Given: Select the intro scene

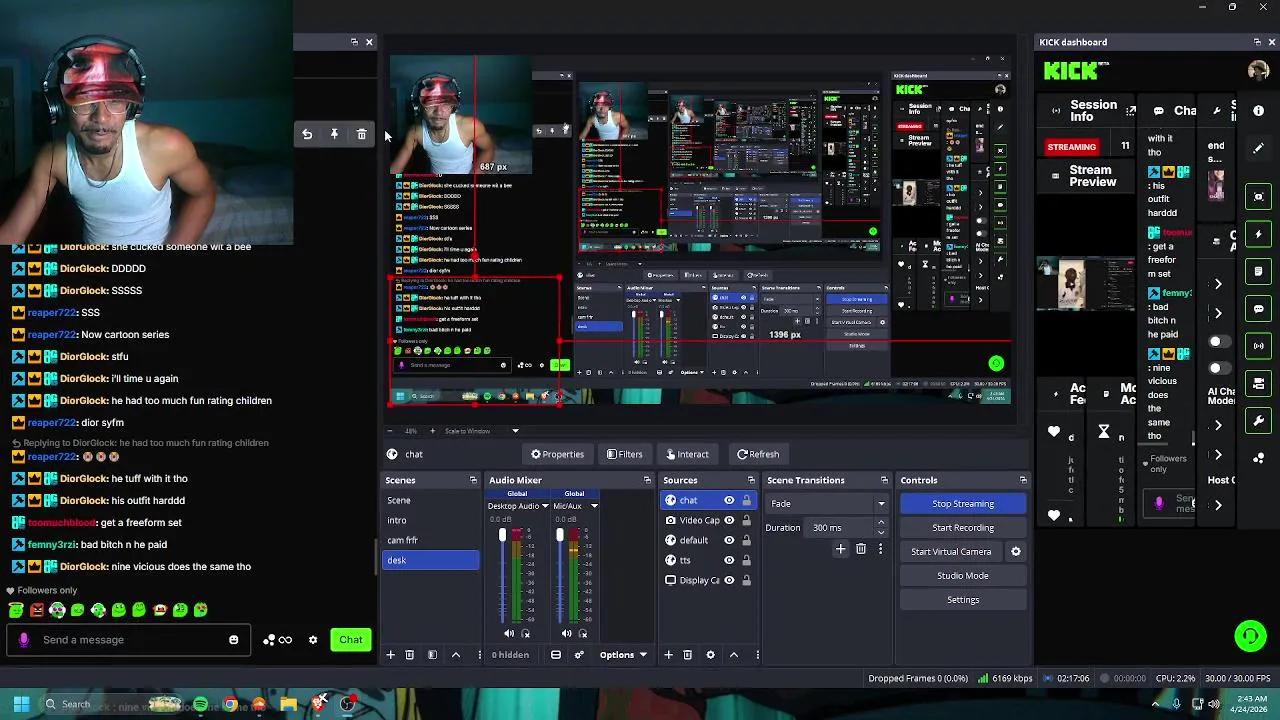Looking at the screenshot, I should click(431, 520).
